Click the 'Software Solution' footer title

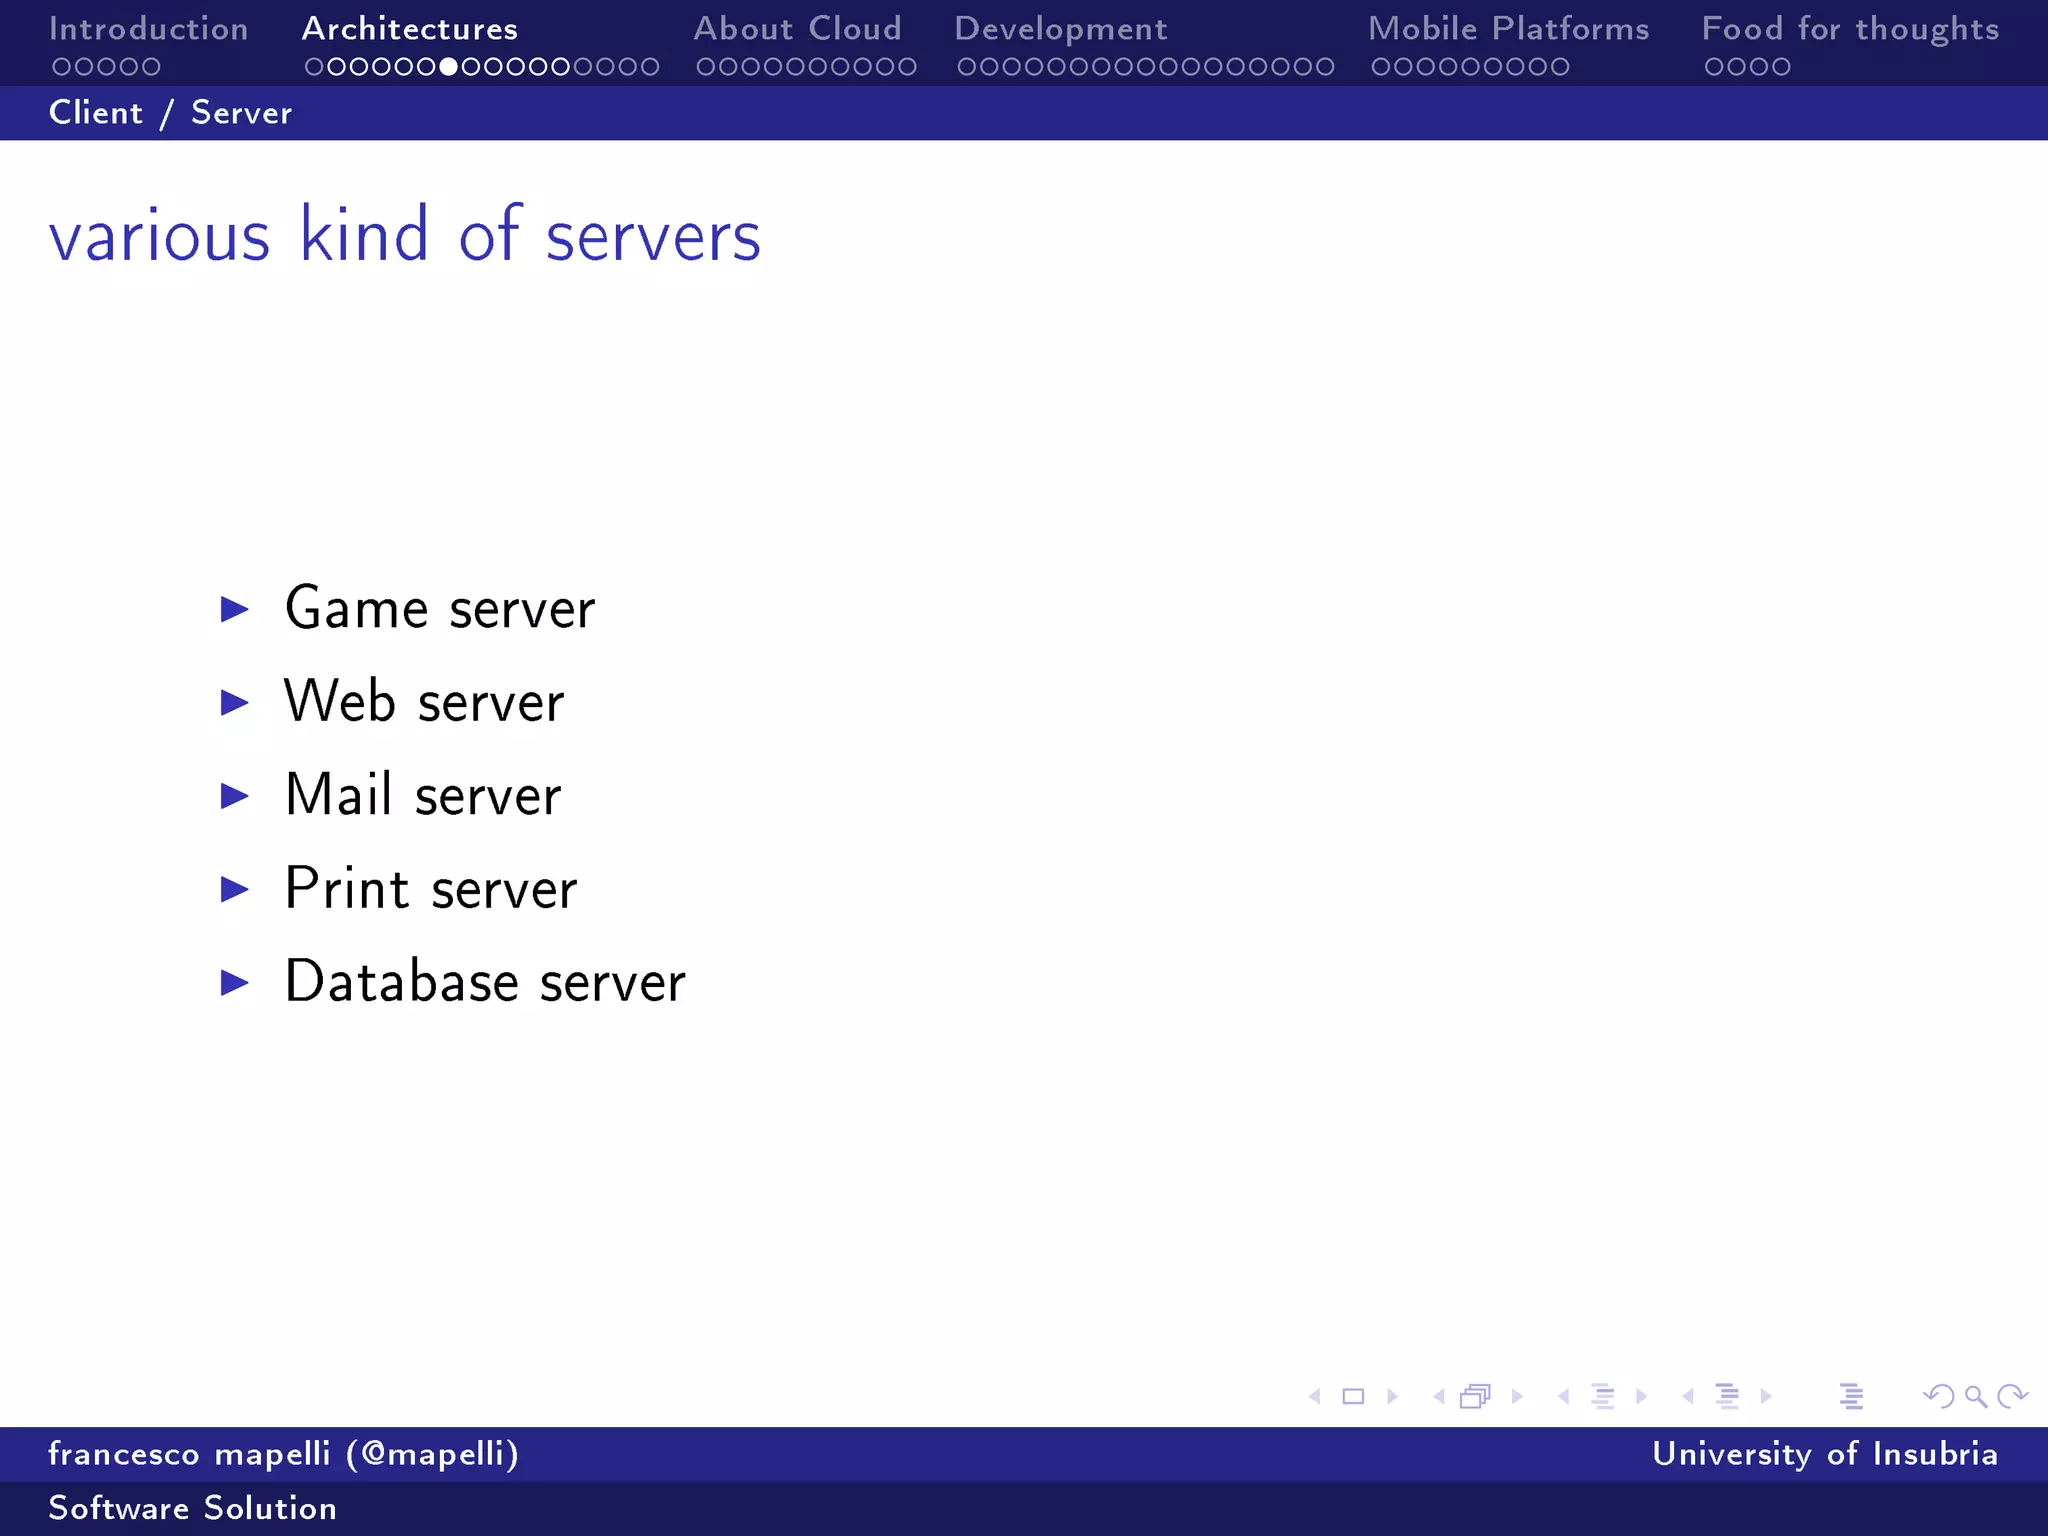[x=193, y=1508]
